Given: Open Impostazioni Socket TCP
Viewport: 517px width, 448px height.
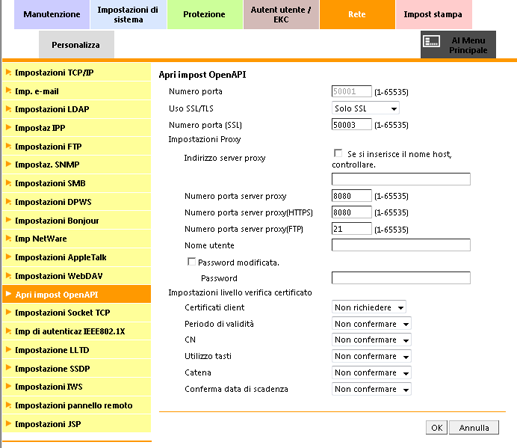Looking at the screenshot, I should [x=77, y=313].
